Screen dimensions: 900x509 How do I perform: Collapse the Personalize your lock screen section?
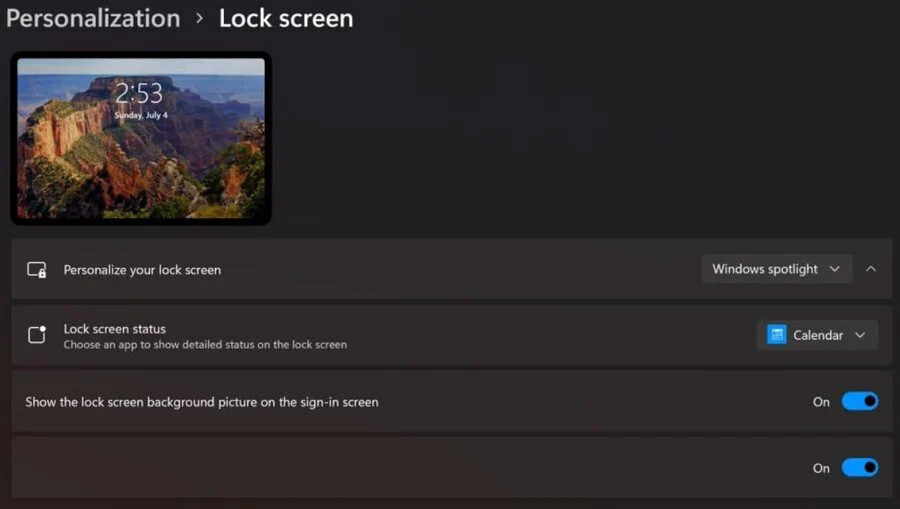871,269
